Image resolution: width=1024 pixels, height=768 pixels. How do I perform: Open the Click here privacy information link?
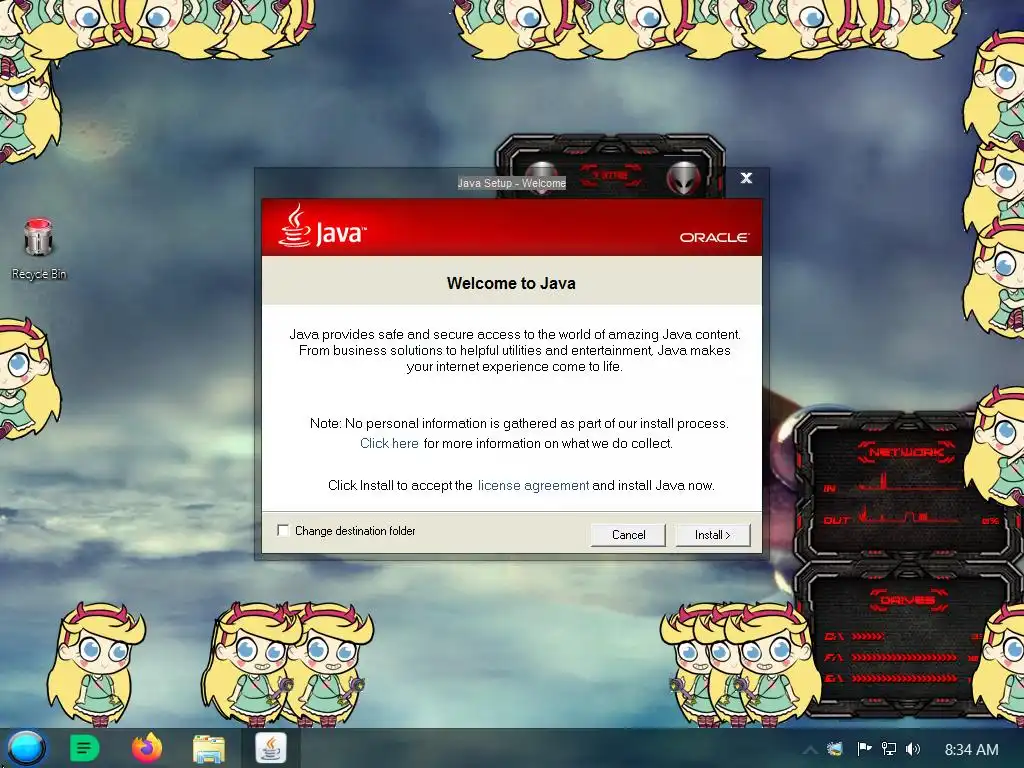389,443
